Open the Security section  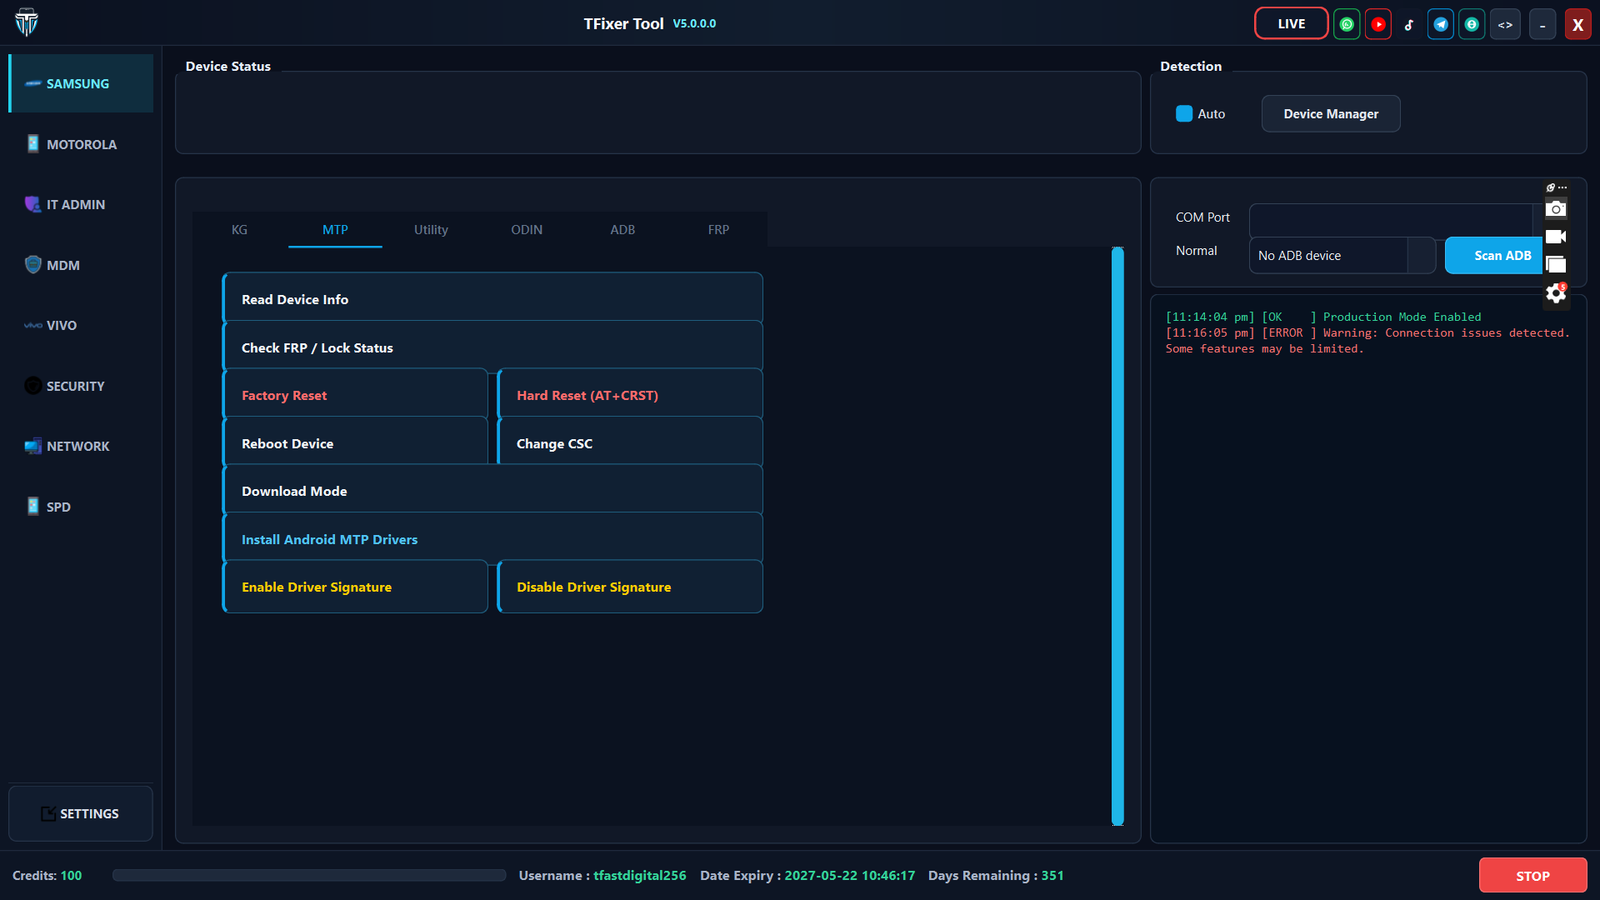[x=81, y=386]
